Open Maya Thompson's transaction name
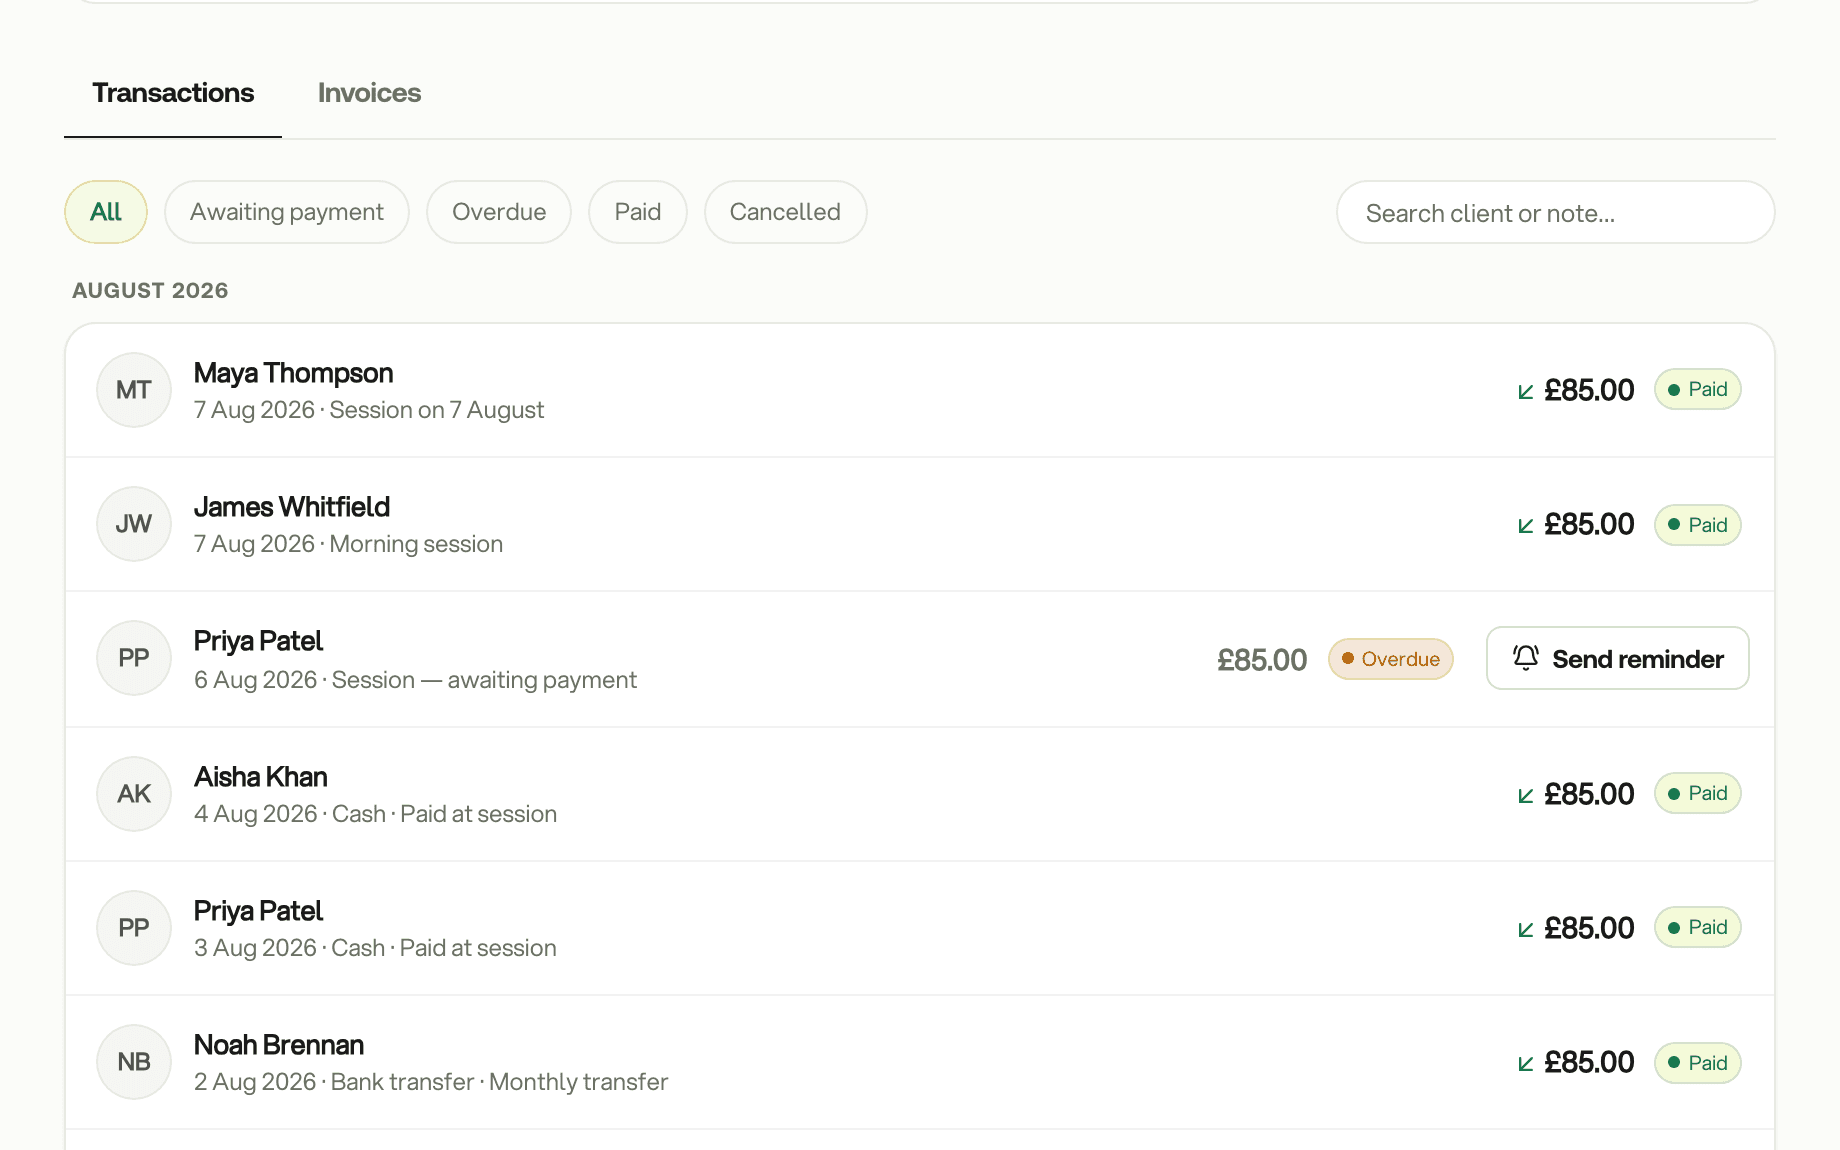This screenshot has width=1840, height=1150. tap(293, 373)
